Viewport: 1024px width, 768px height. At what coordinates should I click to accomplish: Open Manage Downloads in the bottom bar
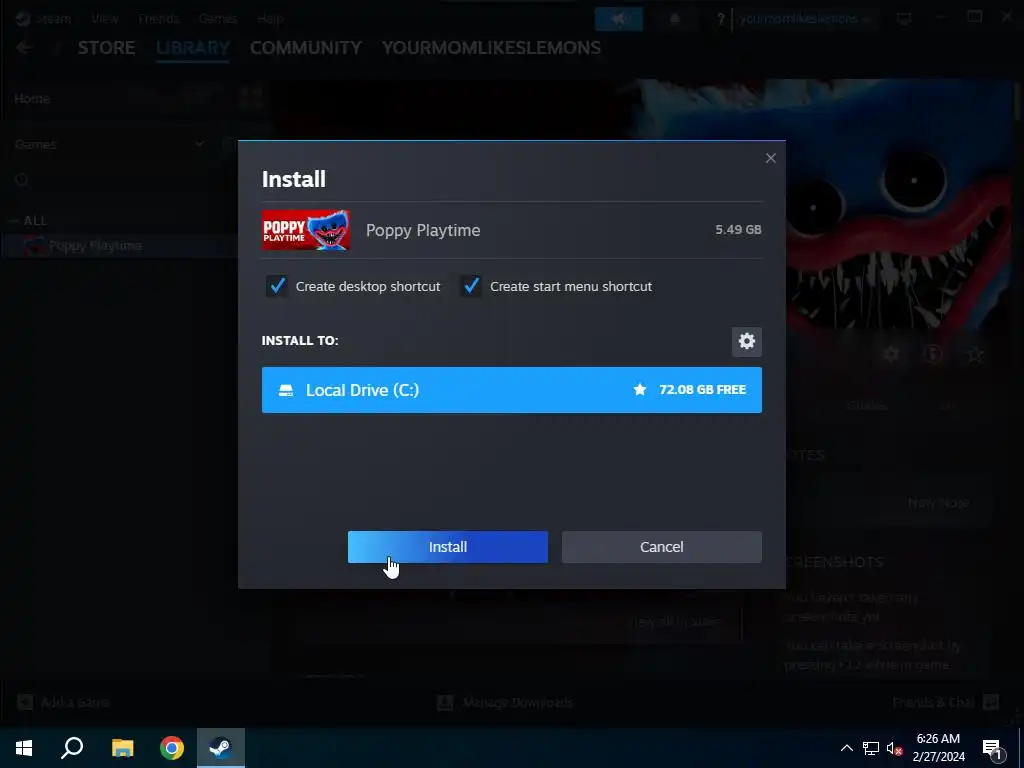(x=505, y=703)
